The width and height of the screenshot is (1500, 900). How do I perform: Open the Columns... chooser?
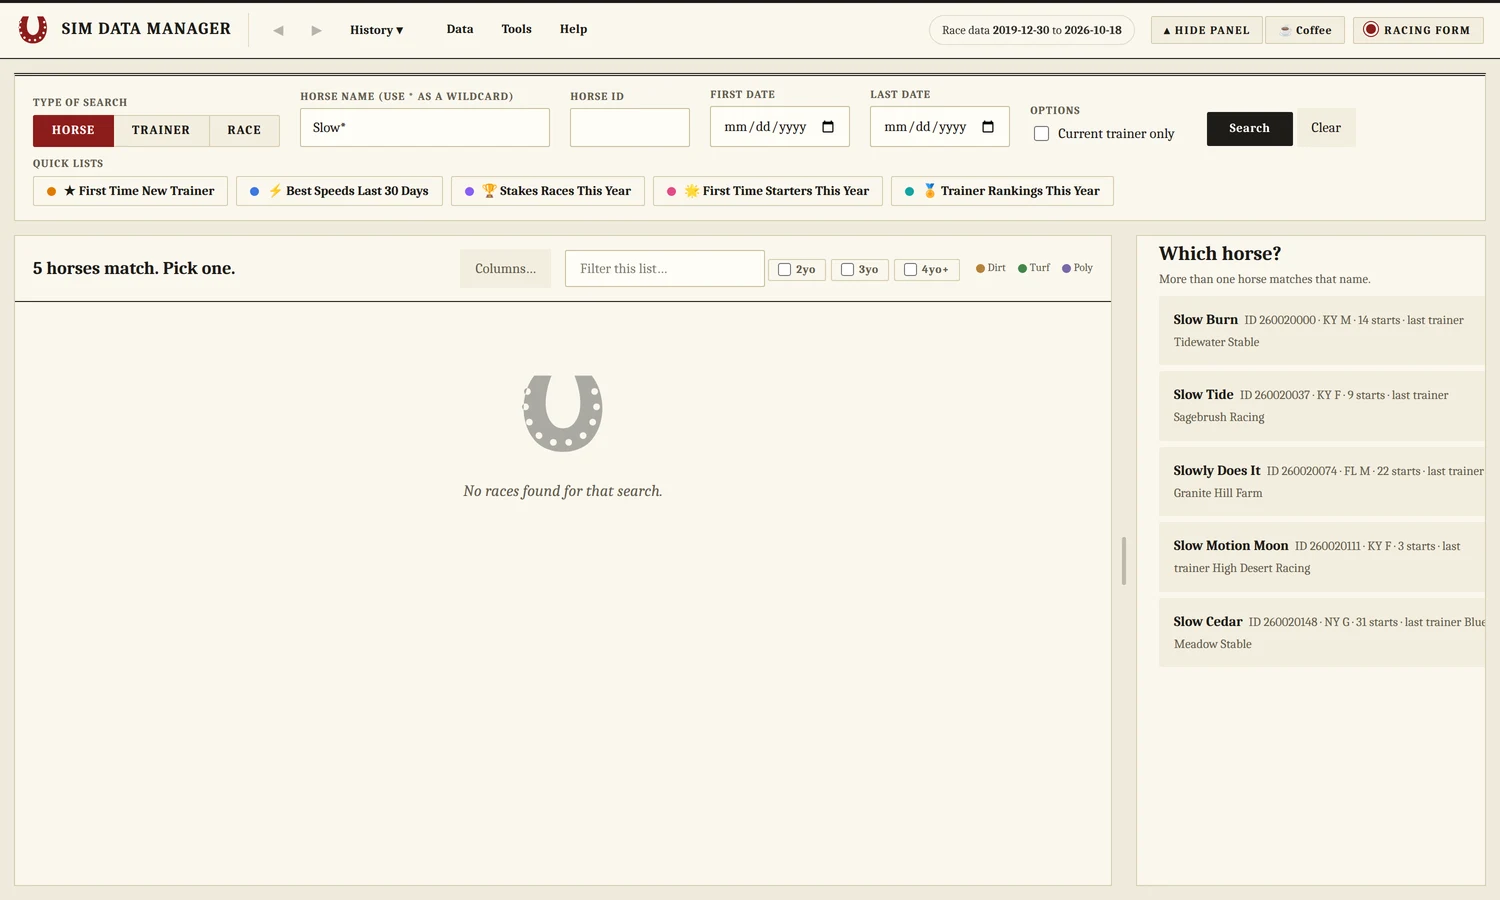point(505,268)
